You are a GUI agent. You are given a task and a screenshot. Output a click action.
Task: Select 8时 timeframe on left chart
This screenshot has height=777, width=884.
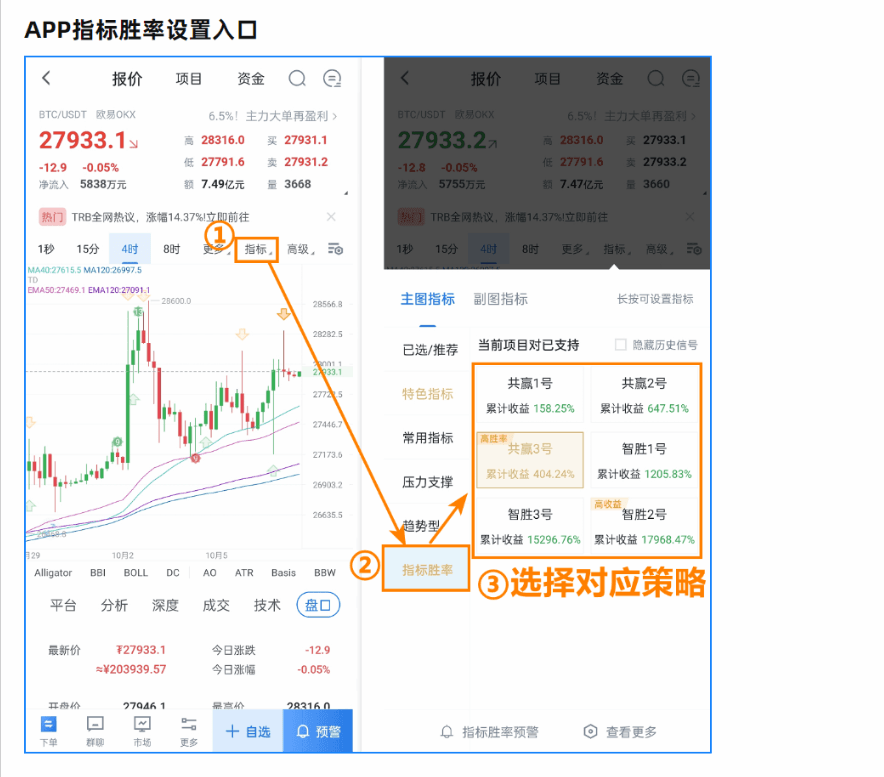point(171,249)
